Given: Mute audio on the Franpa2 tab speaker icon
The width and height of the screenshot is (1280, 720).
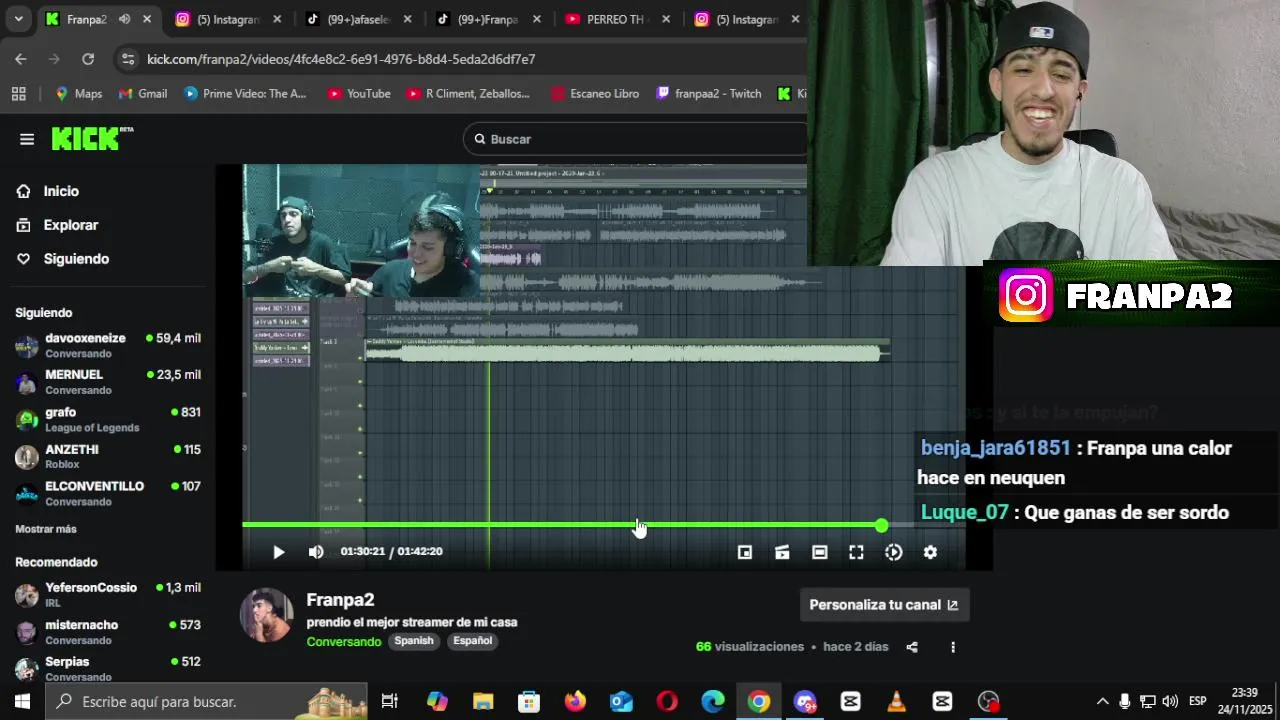Looking at the screenshot, I should pyautogui.click(x=124, y=19).
